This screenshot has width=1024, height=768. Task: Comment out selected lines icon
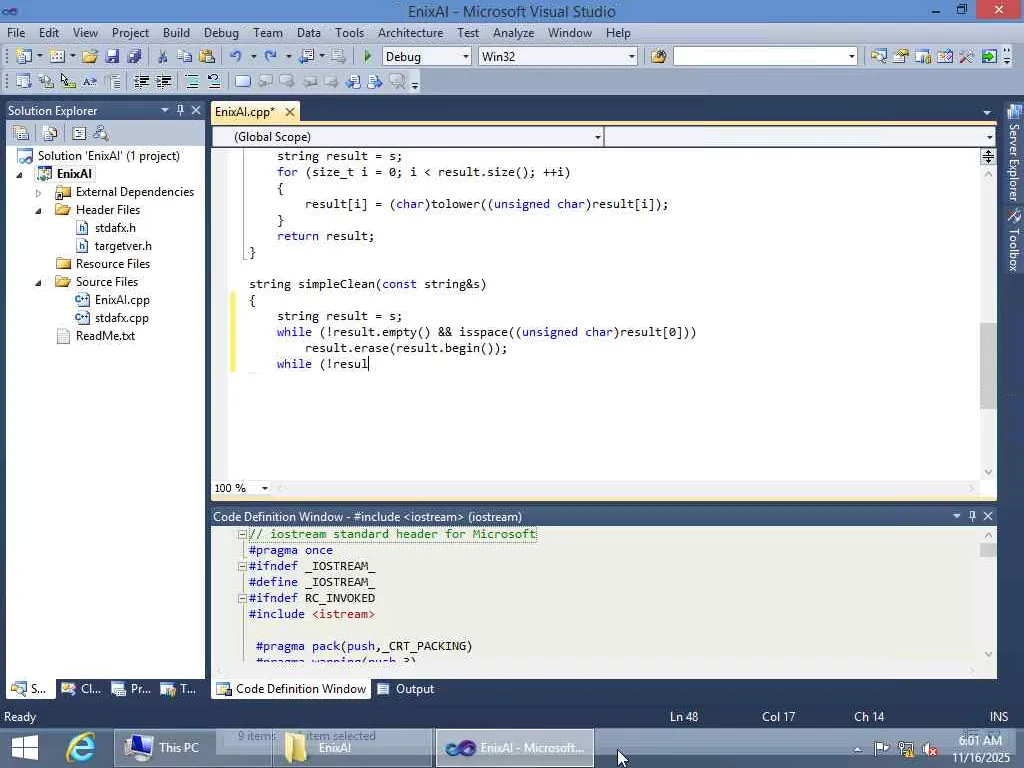click(x=192, y=82)
